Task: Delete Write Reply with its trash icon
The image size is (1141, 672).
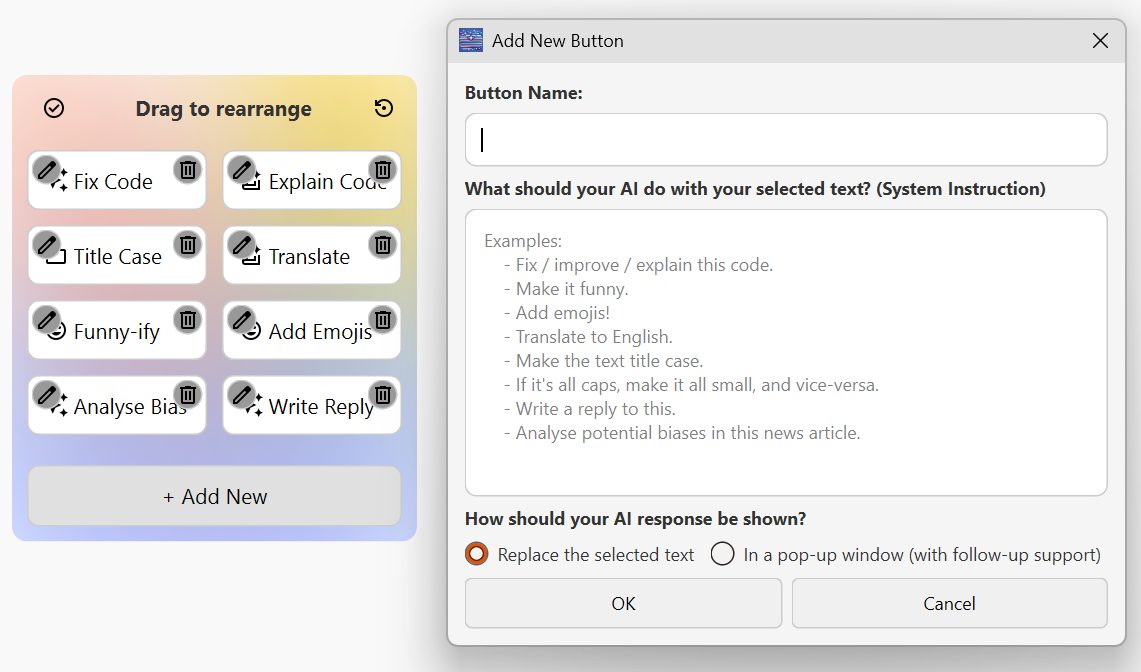Action: coord(382,396)
